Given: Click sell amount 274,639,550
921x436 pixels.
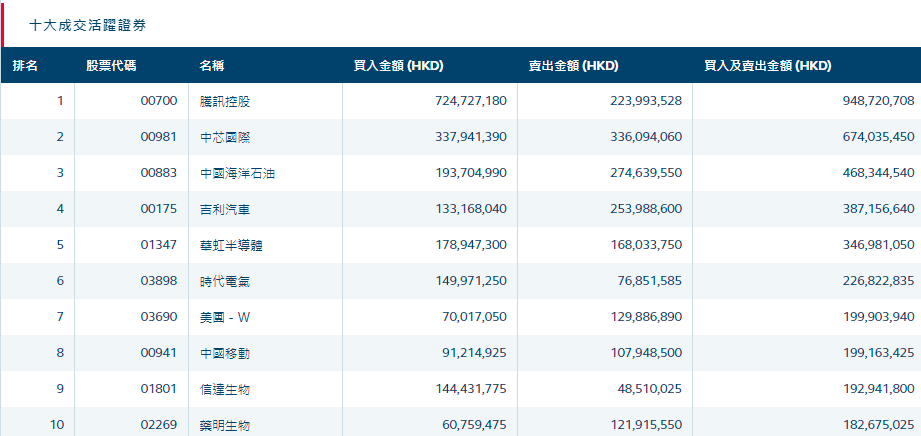Looking at the screenshot, I should click(x=646, y=173).
